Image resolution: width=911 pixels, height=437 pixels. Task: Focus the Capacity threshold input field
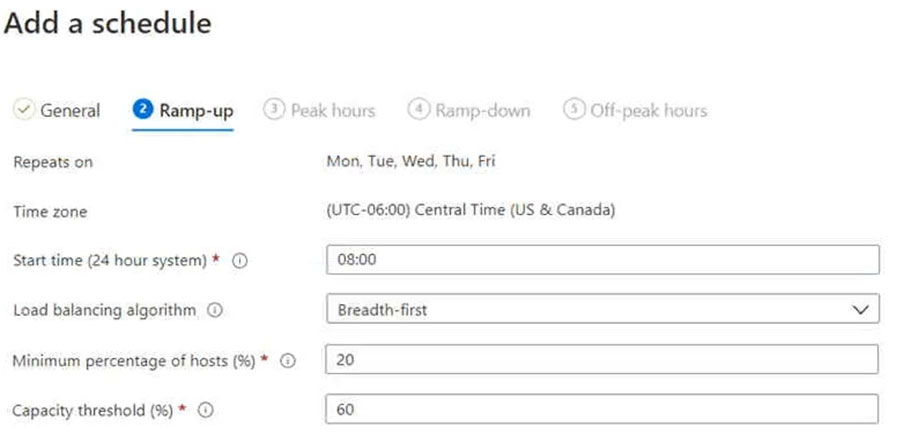[602, 409]
